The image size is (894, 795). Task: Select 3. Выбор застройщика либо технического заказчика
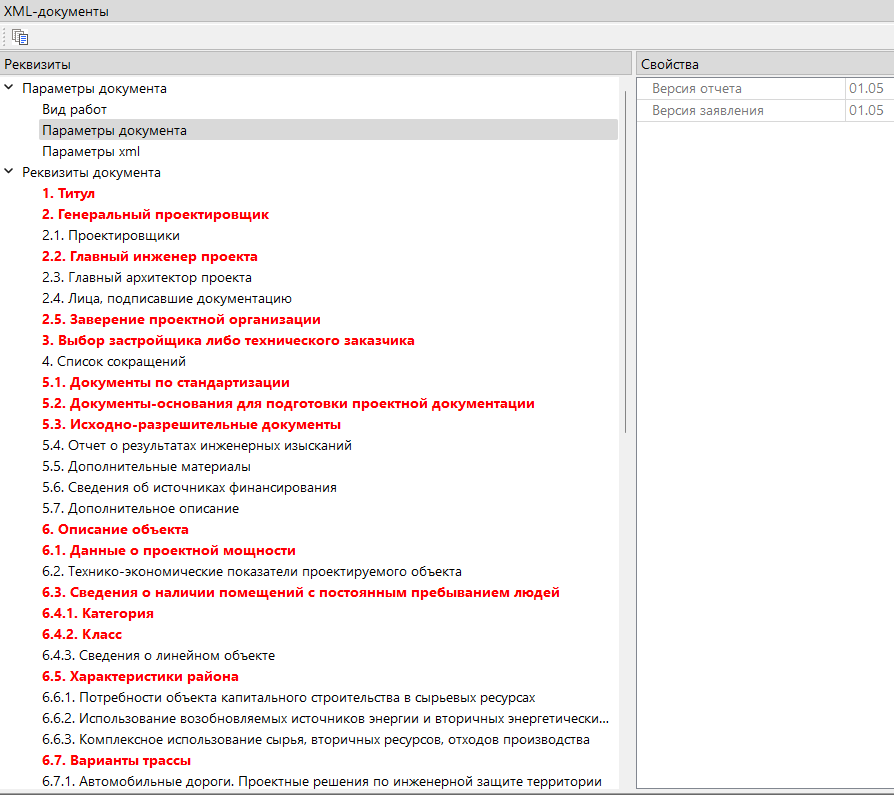pyautogui.click(x=228, y=340)
